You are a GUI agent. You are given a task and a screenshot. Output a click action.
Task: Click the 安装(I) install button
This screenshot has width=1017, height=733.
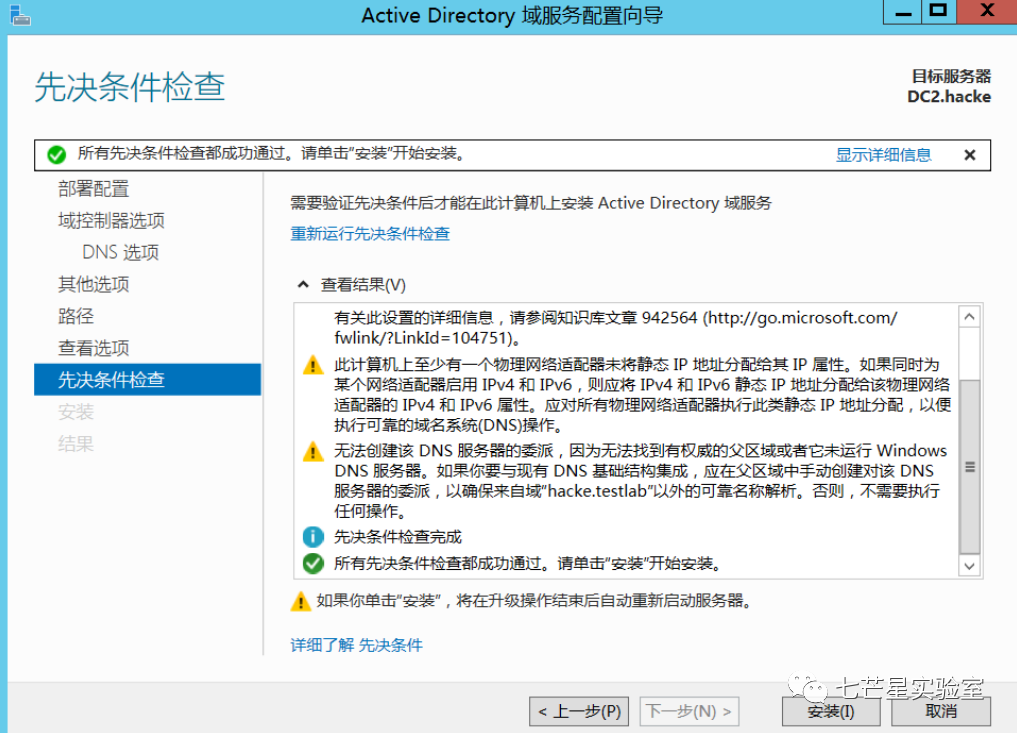pos(831,712)
